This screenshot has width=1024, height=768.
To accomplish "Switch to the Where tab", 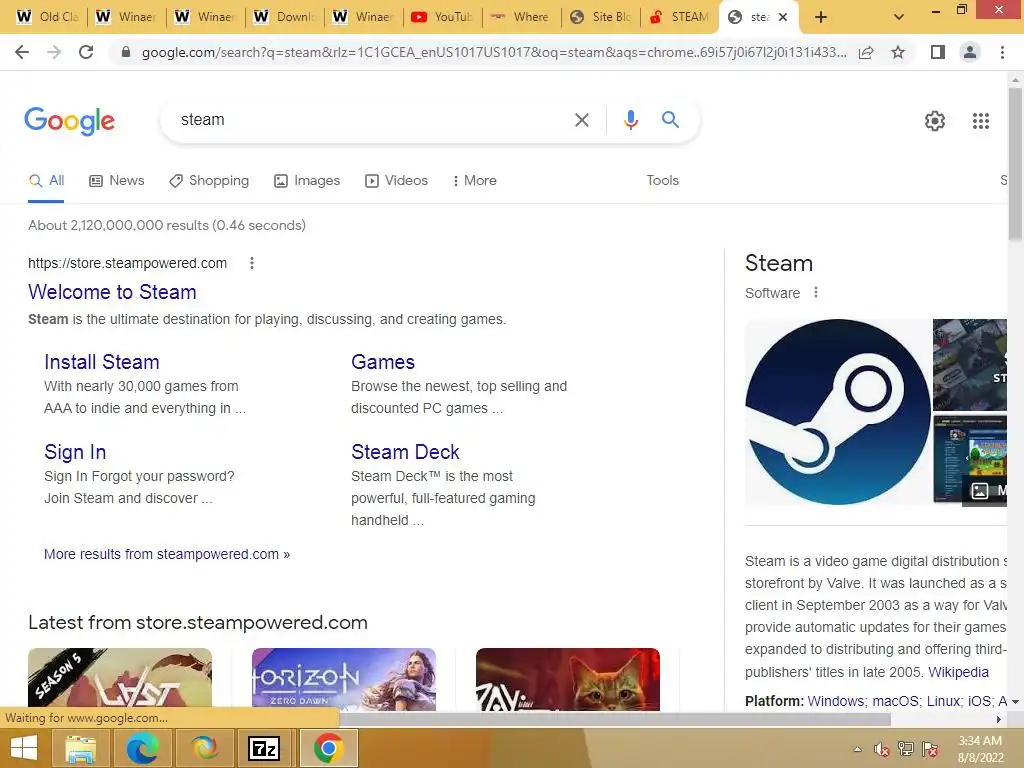I will coord(520,17).
